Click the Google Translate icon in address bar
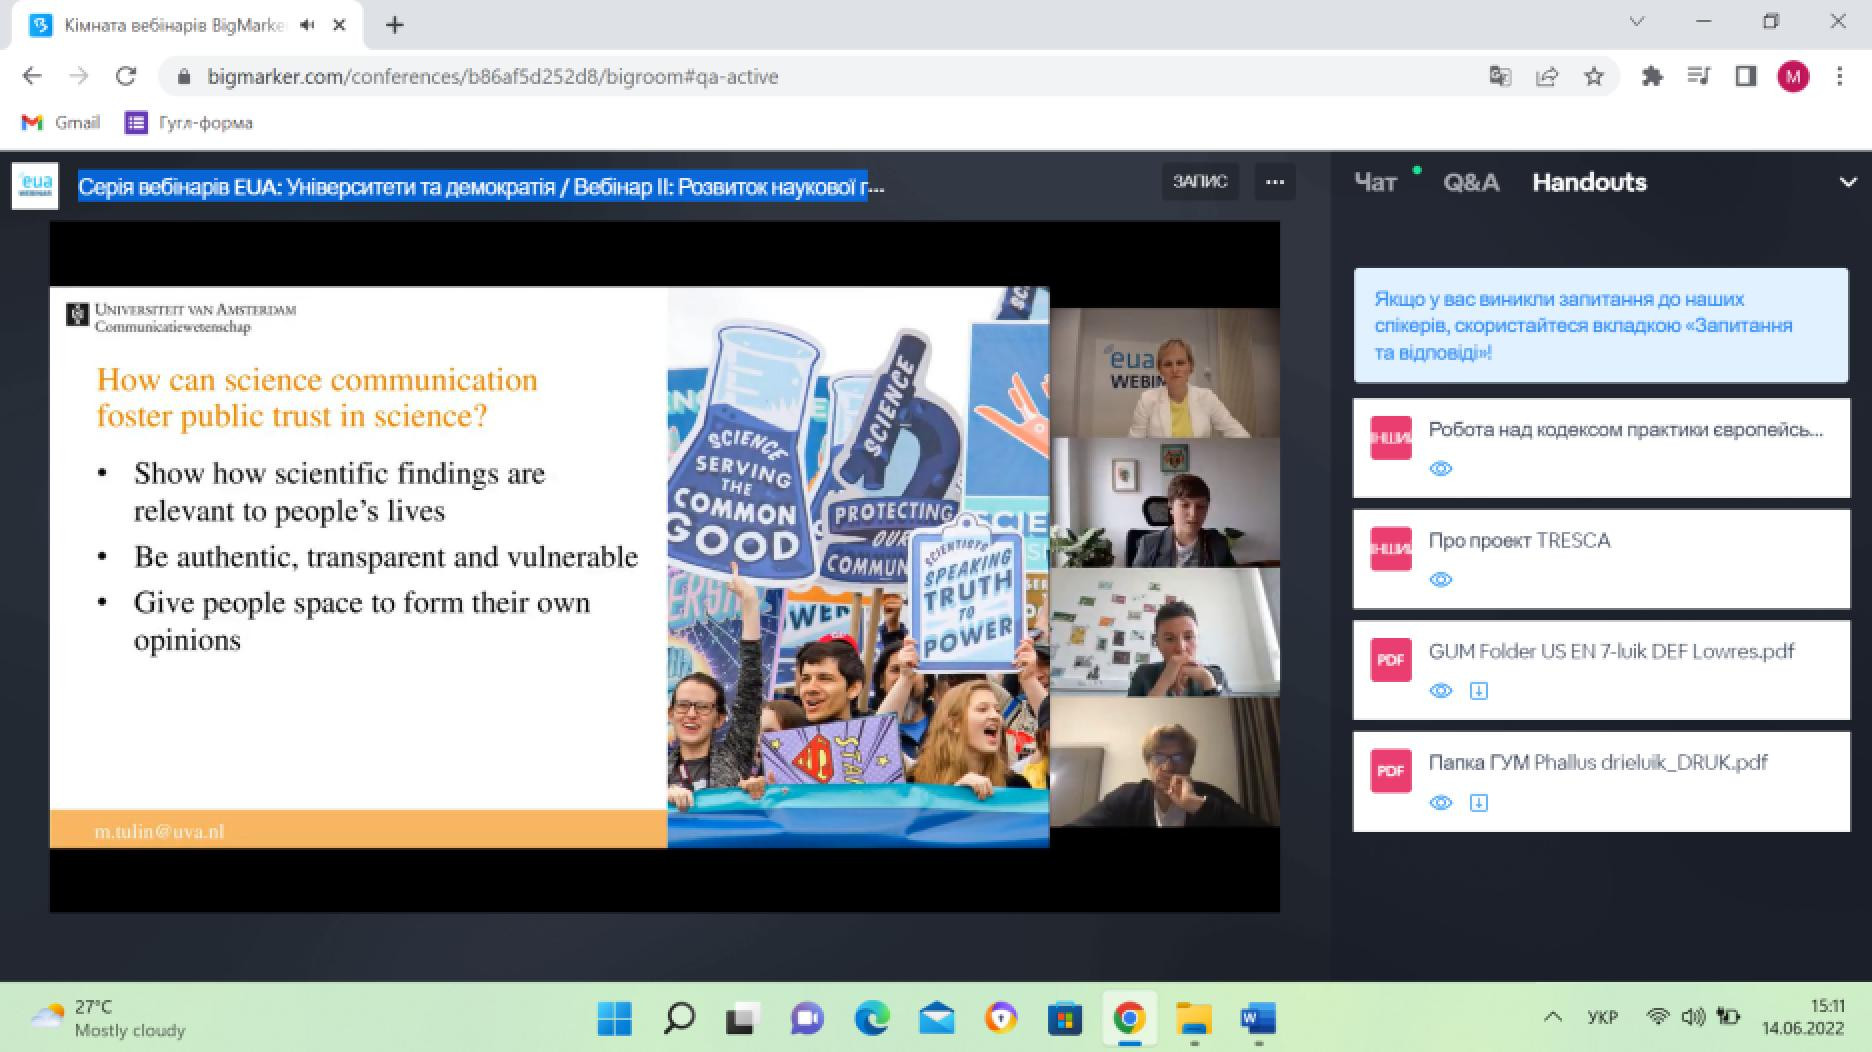Viewport: 1872px width, 1052px height. point(1499,77)
